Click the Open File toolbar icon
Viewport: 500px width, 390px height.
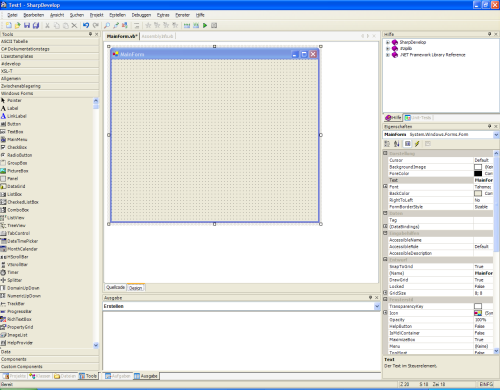(18, 25)
